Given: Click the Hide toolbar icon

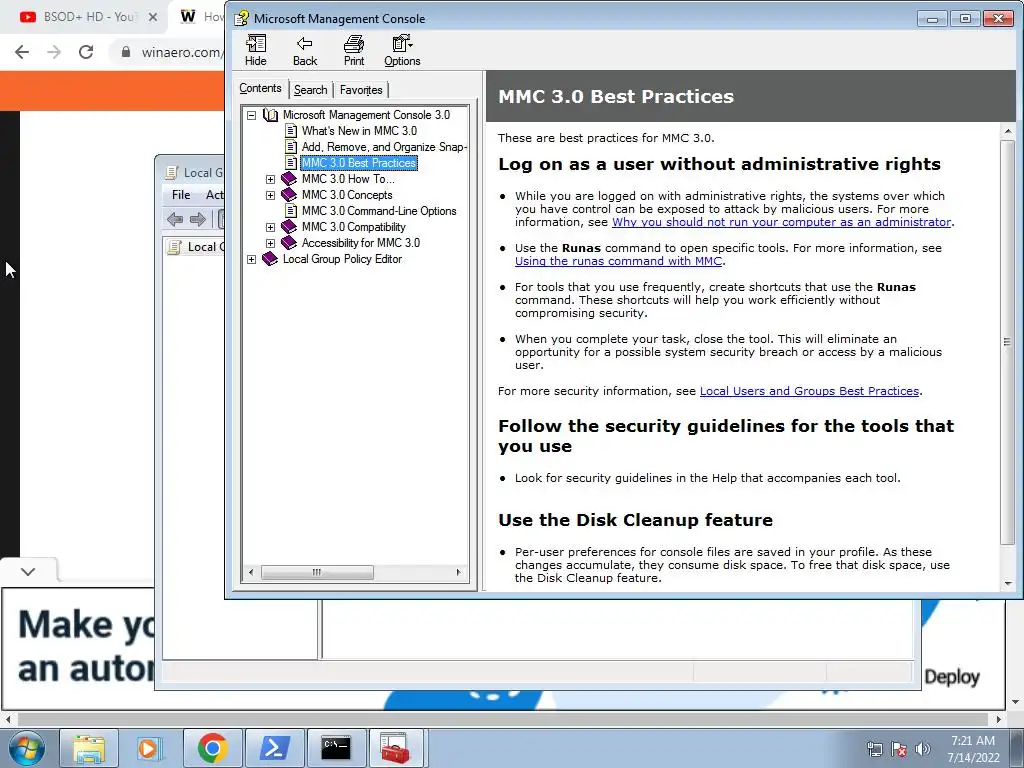Looking at the screenshot, I should click(x=255, y=51).
